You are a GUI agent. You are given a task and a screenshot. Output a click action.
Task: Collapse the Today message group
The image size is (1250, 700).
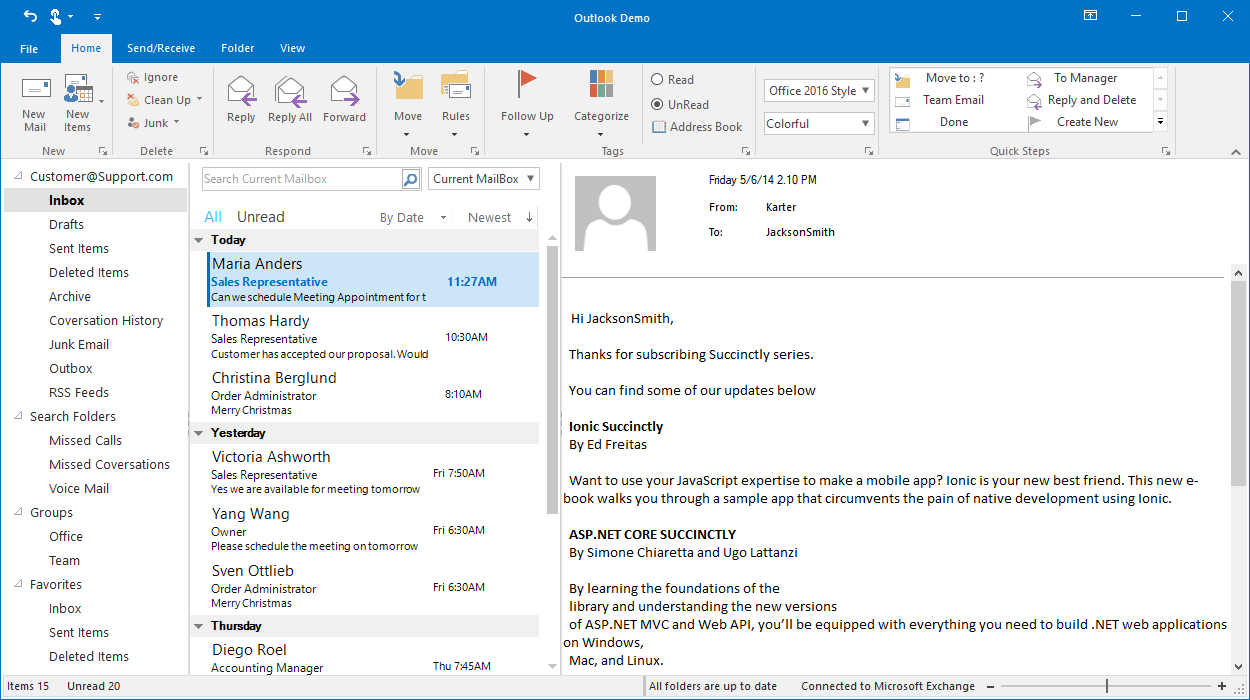click(198, 240)
